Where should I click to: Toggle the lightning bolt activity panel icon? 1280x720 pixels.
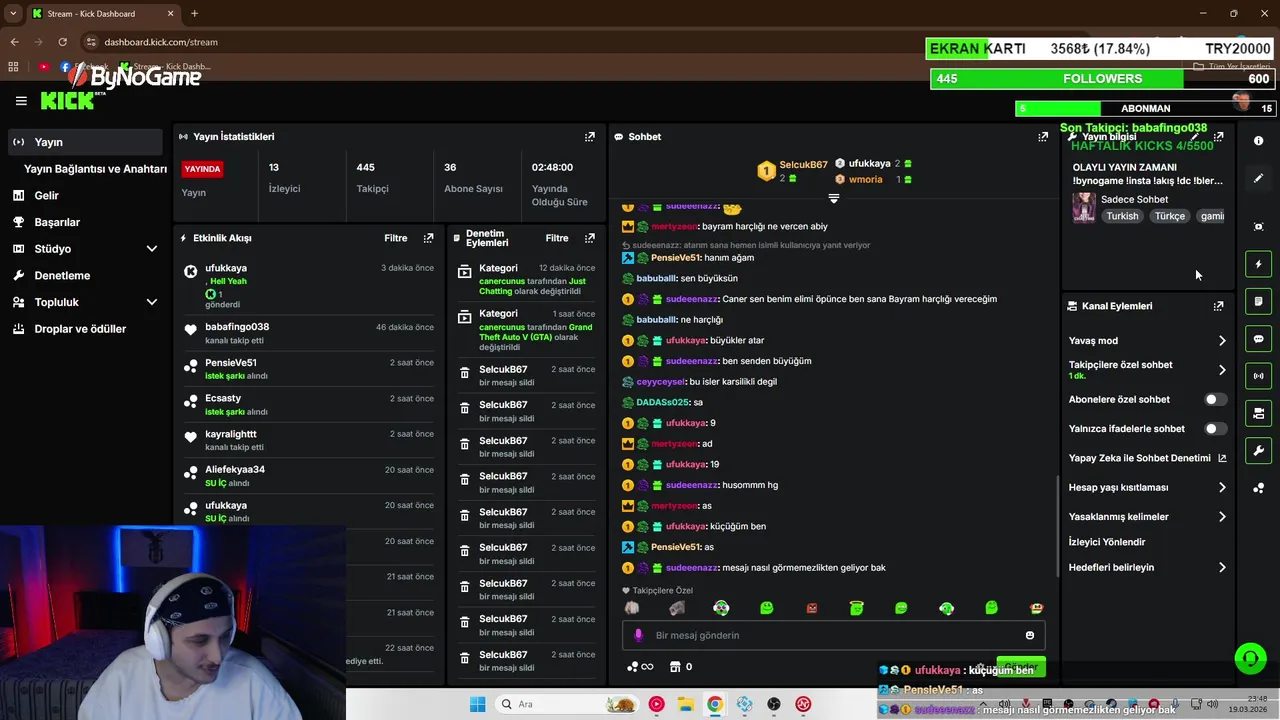coord(1259,264)
